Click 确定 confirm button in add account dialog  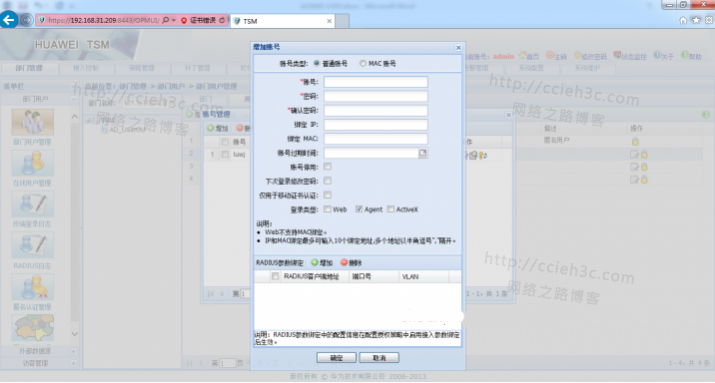(337, 358)
